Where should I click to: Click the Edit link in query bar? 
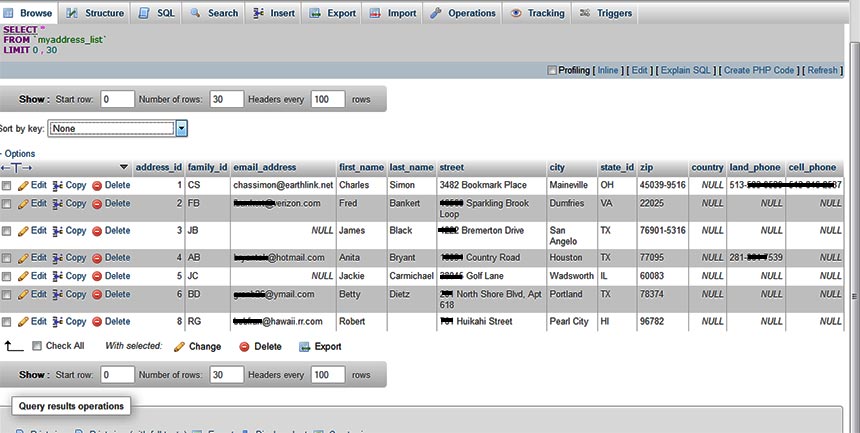coord(640,70)
